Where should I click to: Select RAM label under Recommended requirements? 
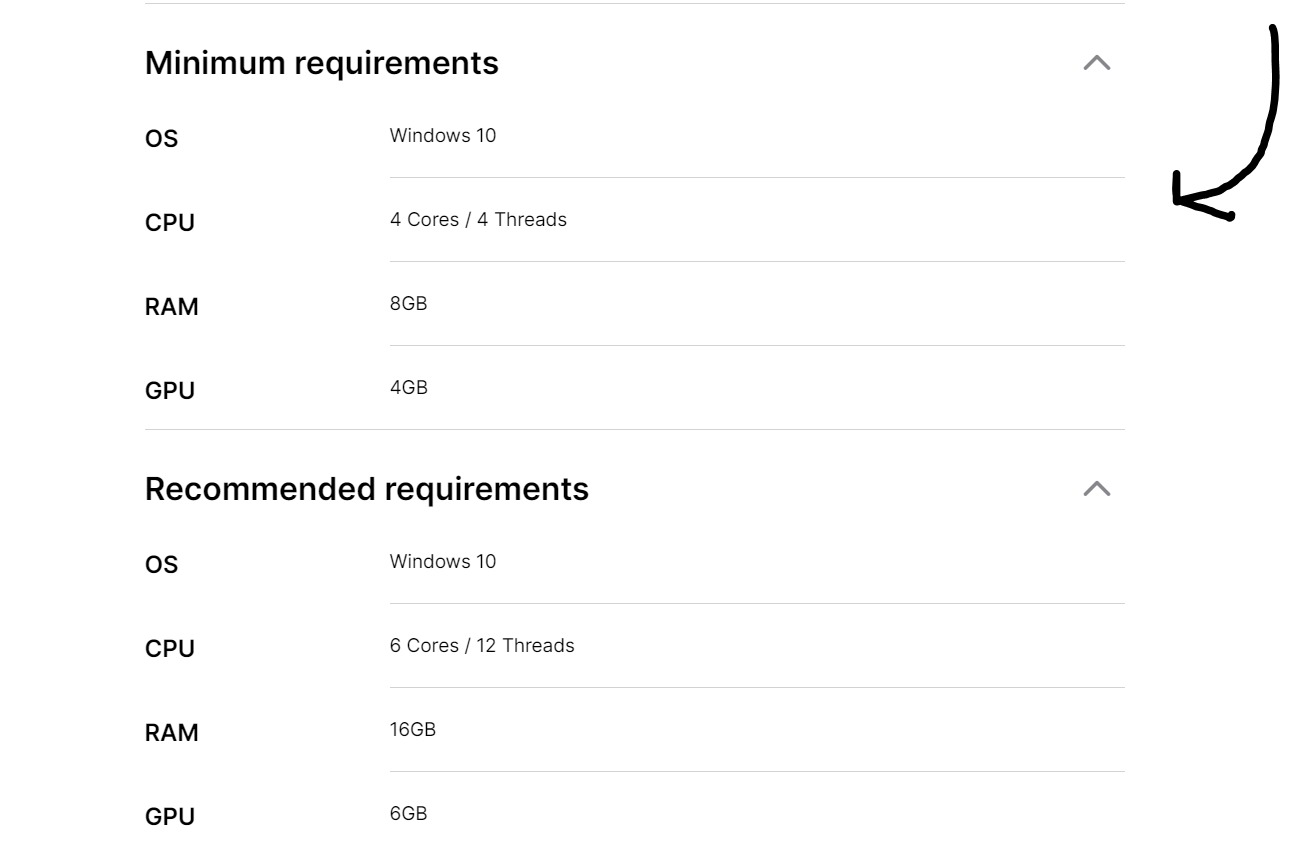pos(171,732)
